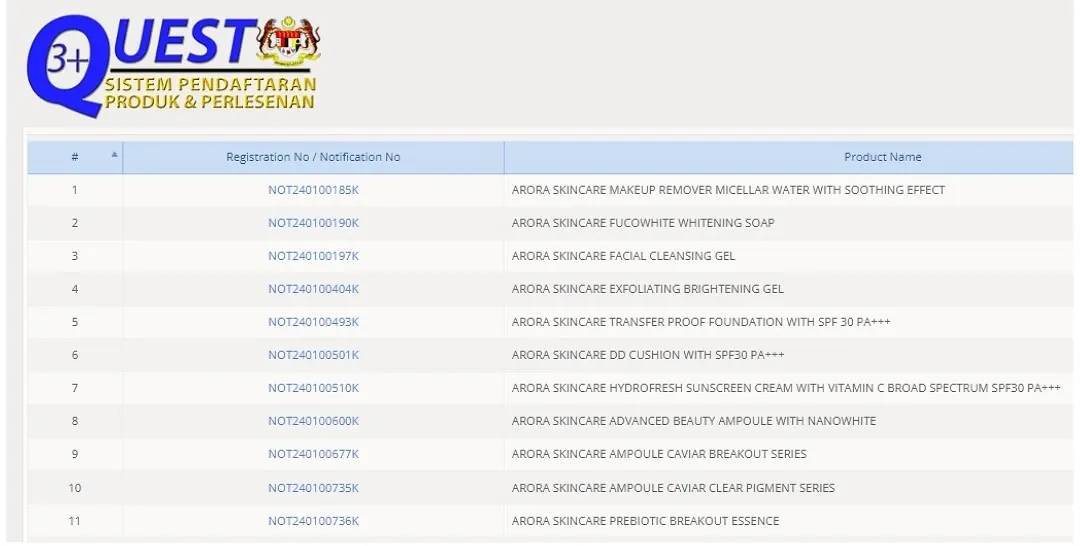1080x546 pixels.
Task: Select 'FACIAL CLEANSING GEL' product name
Action: pyautogui.click(x=623, y=256)
